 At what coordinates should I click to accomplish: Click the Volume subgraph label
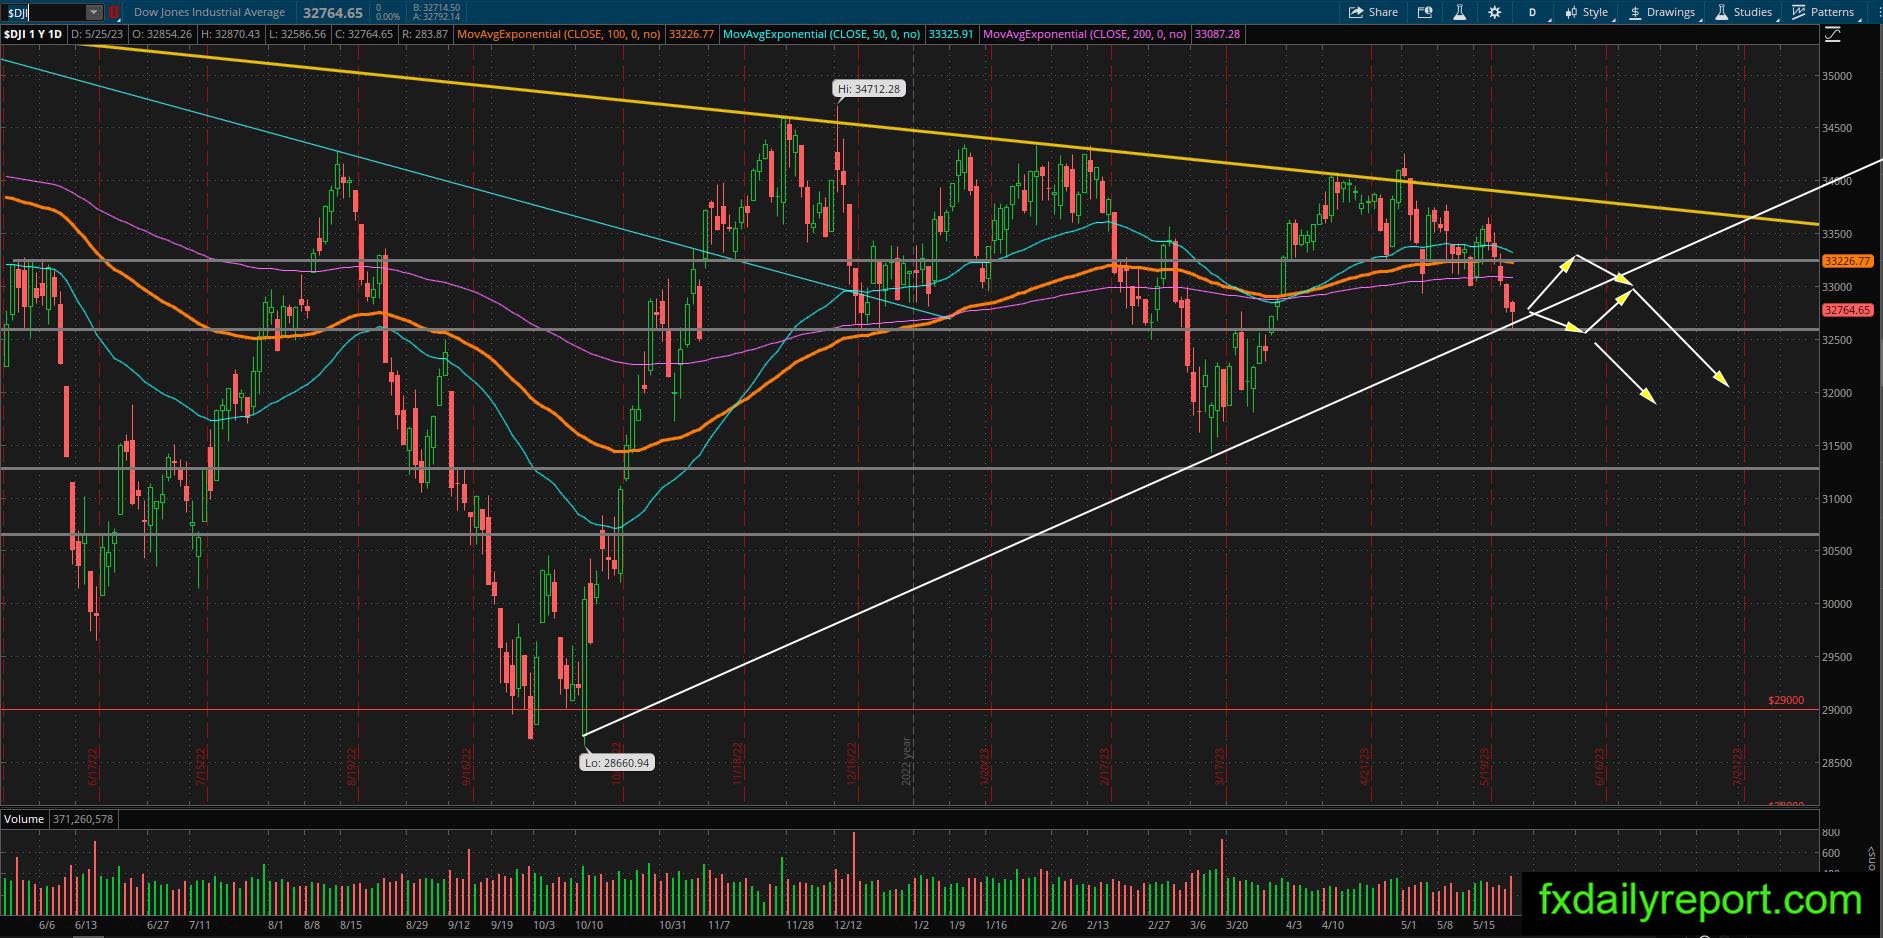point(24,819)
